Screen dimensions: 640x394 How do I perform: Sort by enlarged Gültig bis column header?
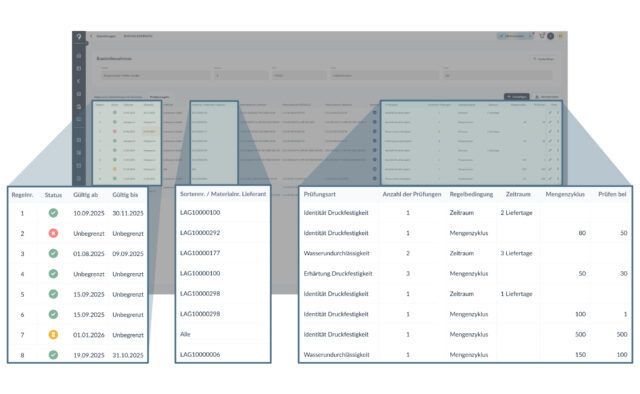pos(125,195)
